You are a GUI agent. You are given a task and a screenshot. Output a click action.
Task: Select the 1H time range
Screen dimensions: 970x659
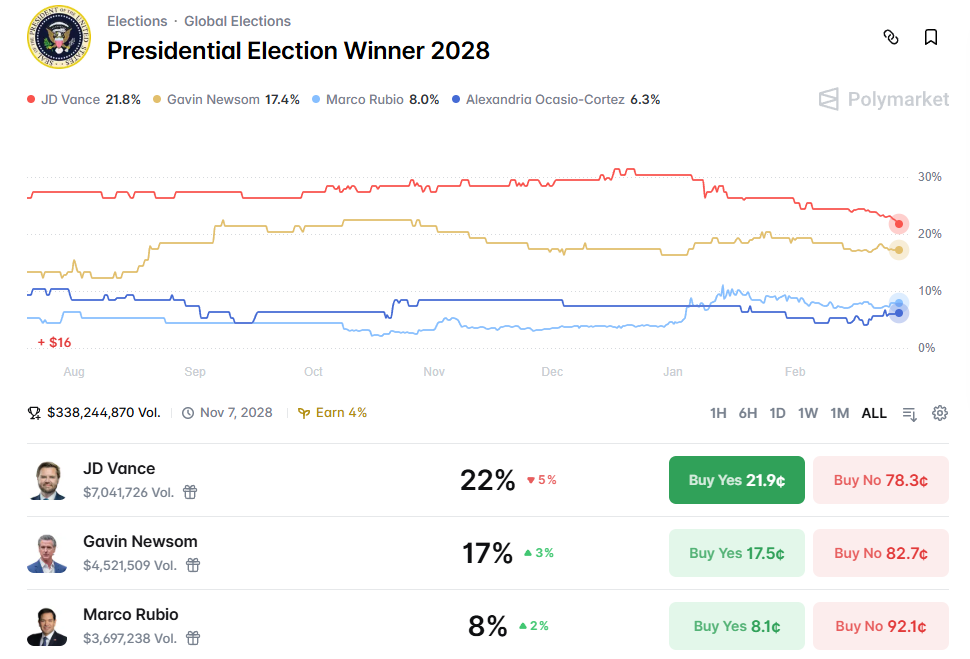pyautogui.click(x=718, y=413)
